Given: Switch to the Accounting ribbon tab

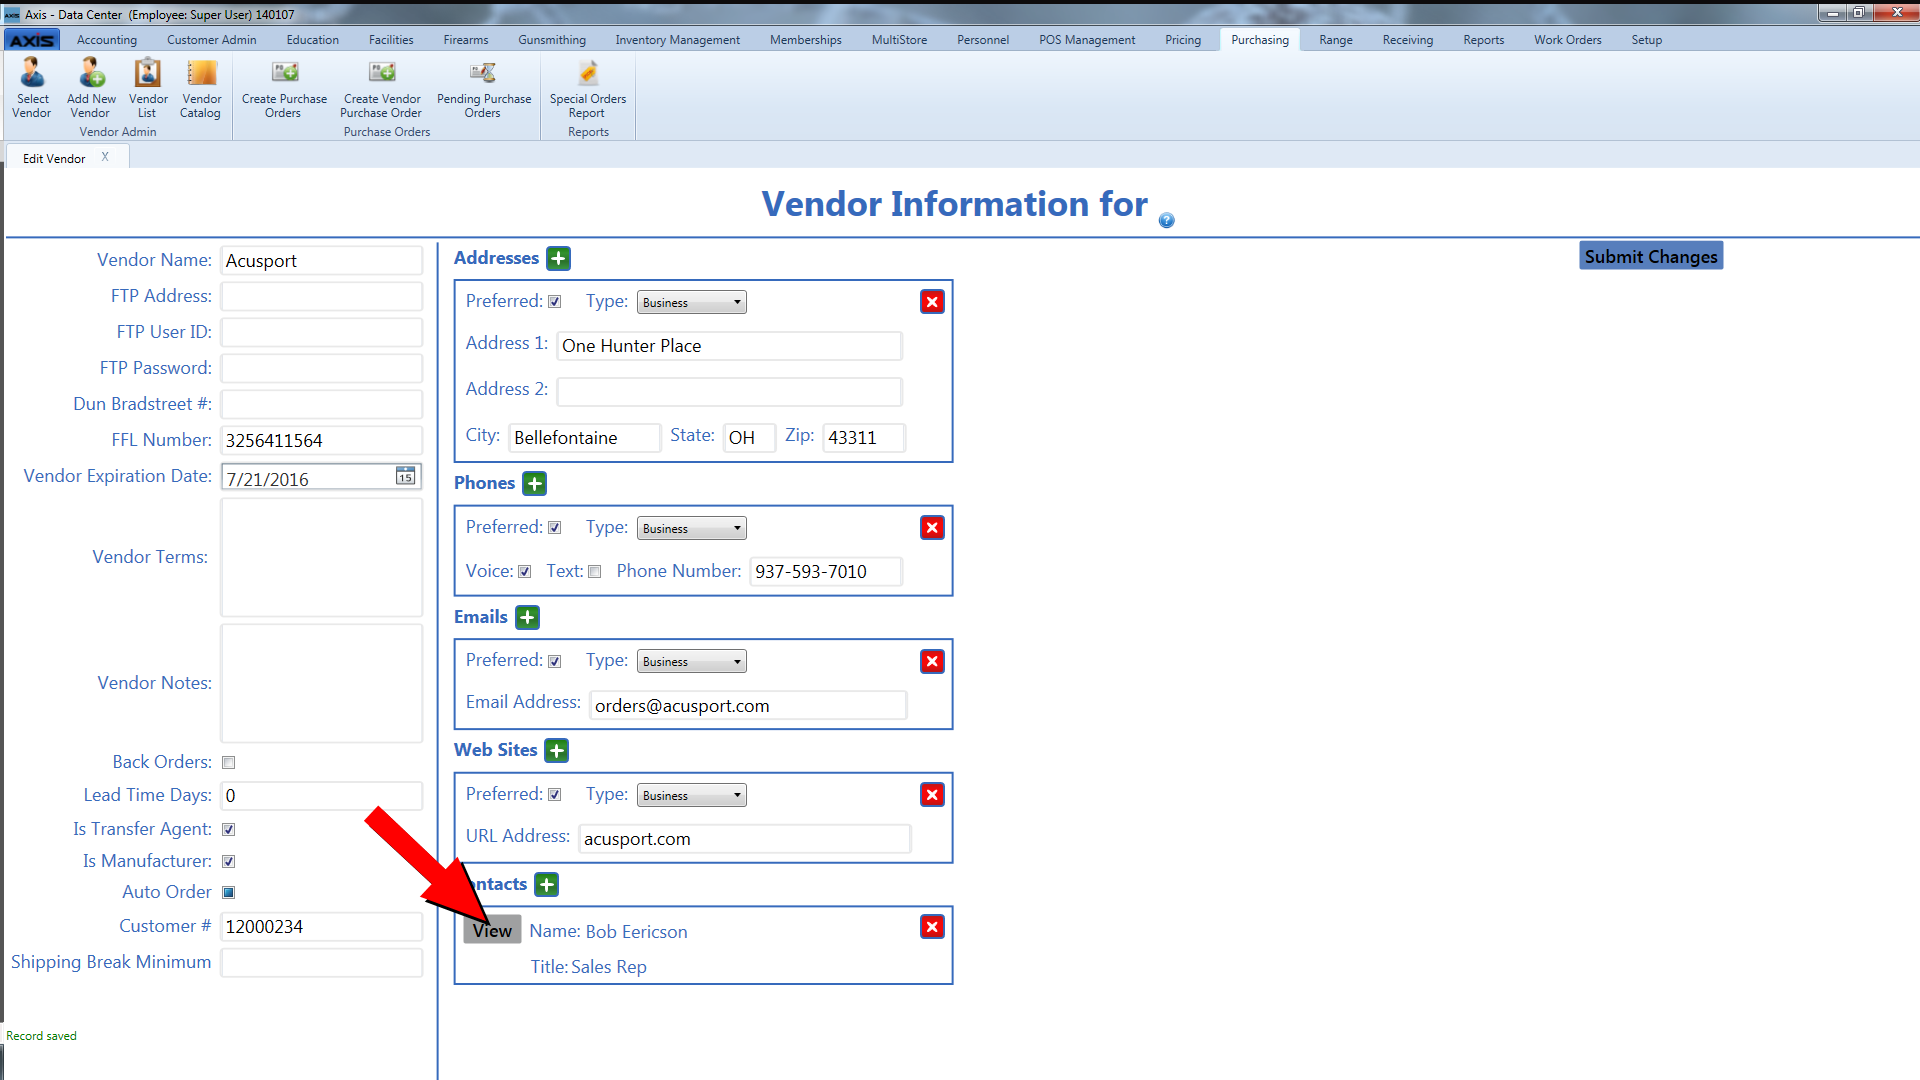Looking at the screenshot, I should [107, 40].
